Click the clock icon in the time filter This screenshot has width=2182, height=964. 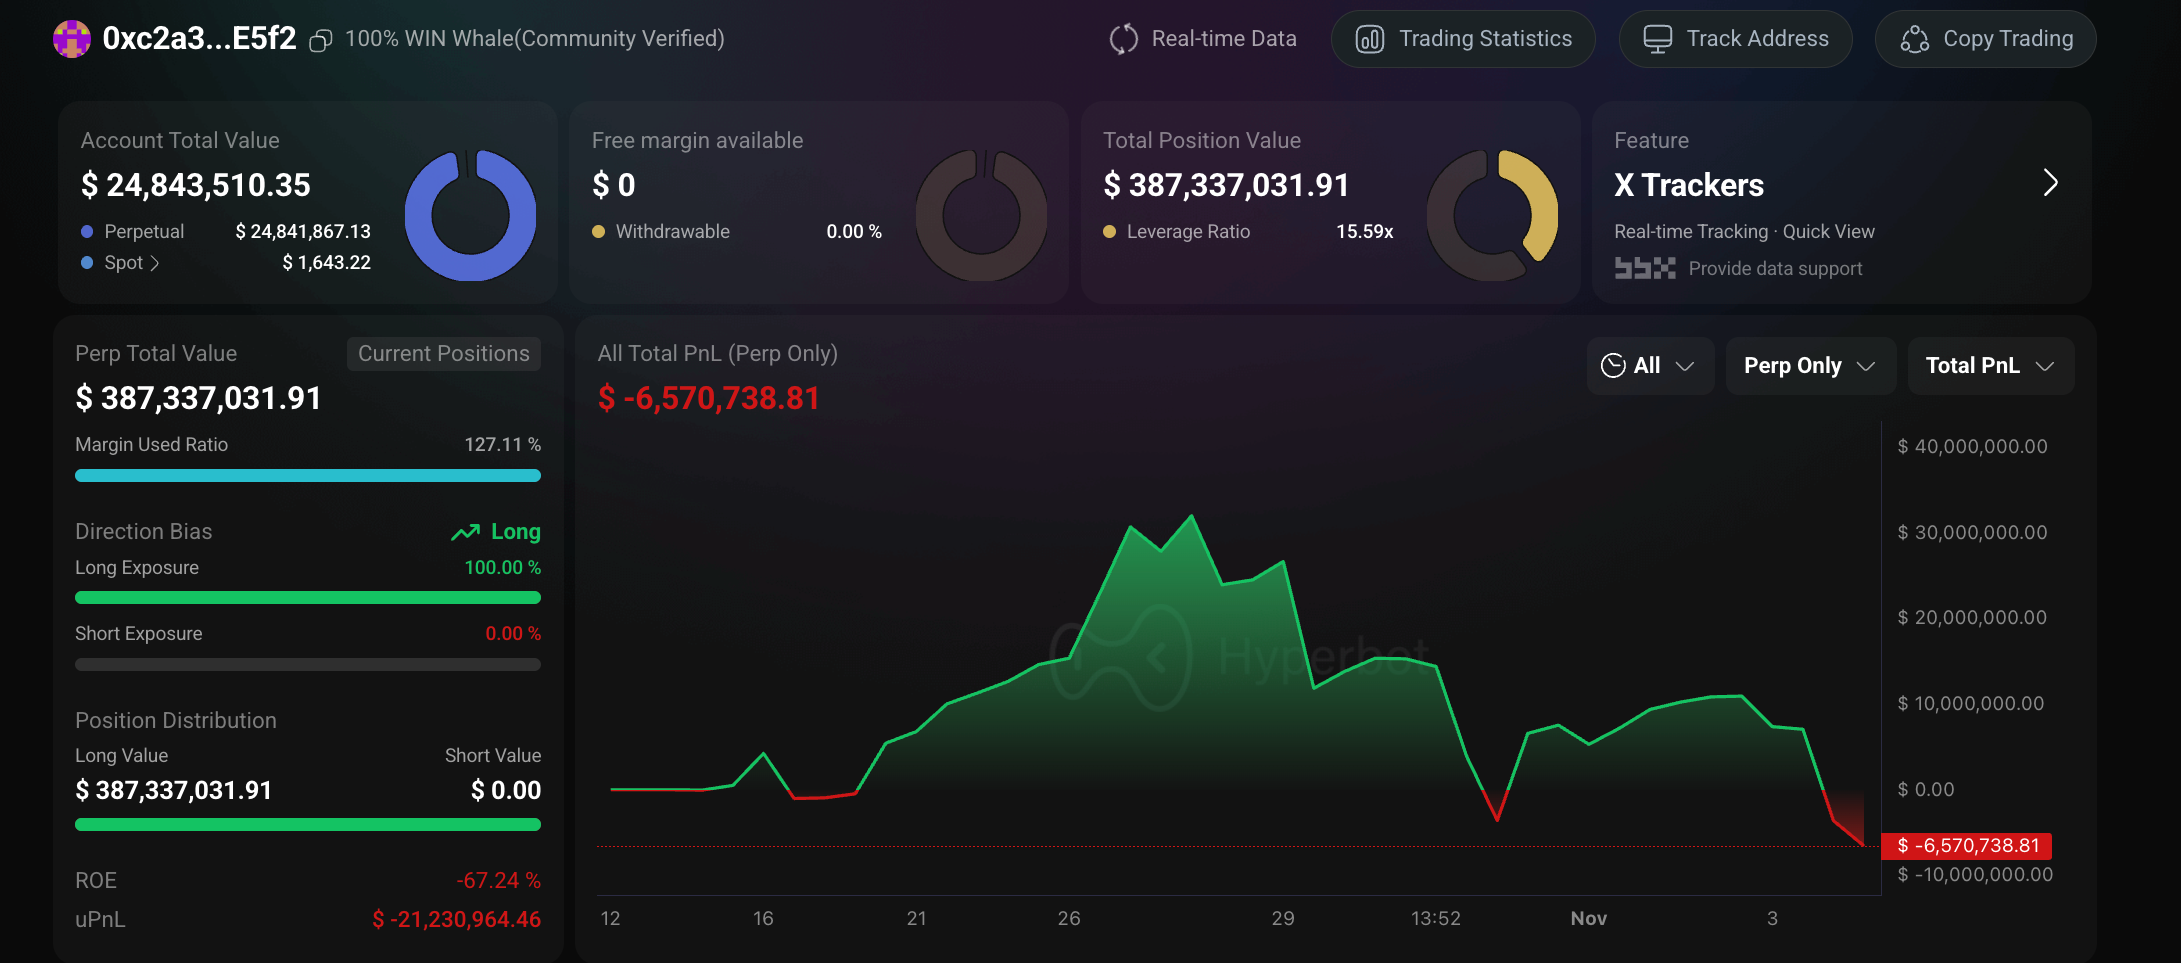pos(1613,366)
